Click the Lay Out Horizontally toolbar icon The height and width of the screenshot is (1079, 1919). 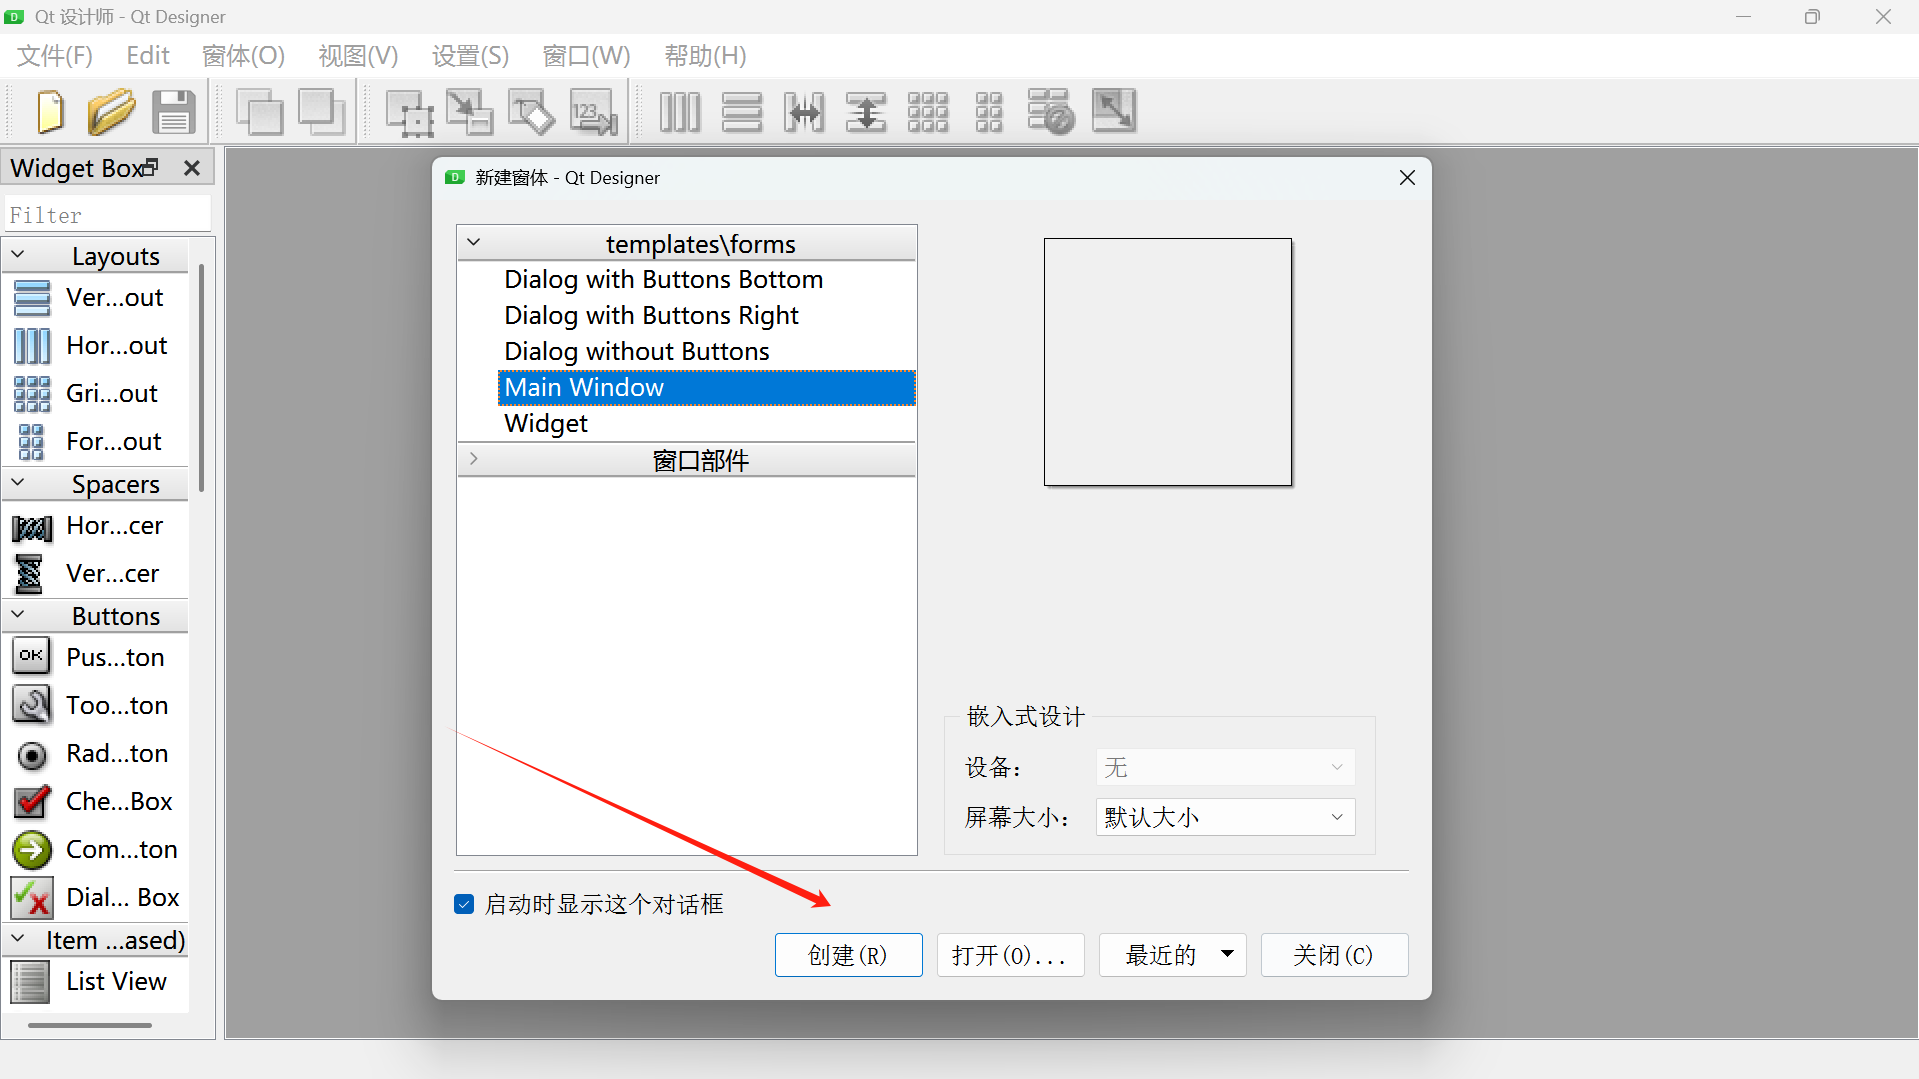(x=680, y=111)
